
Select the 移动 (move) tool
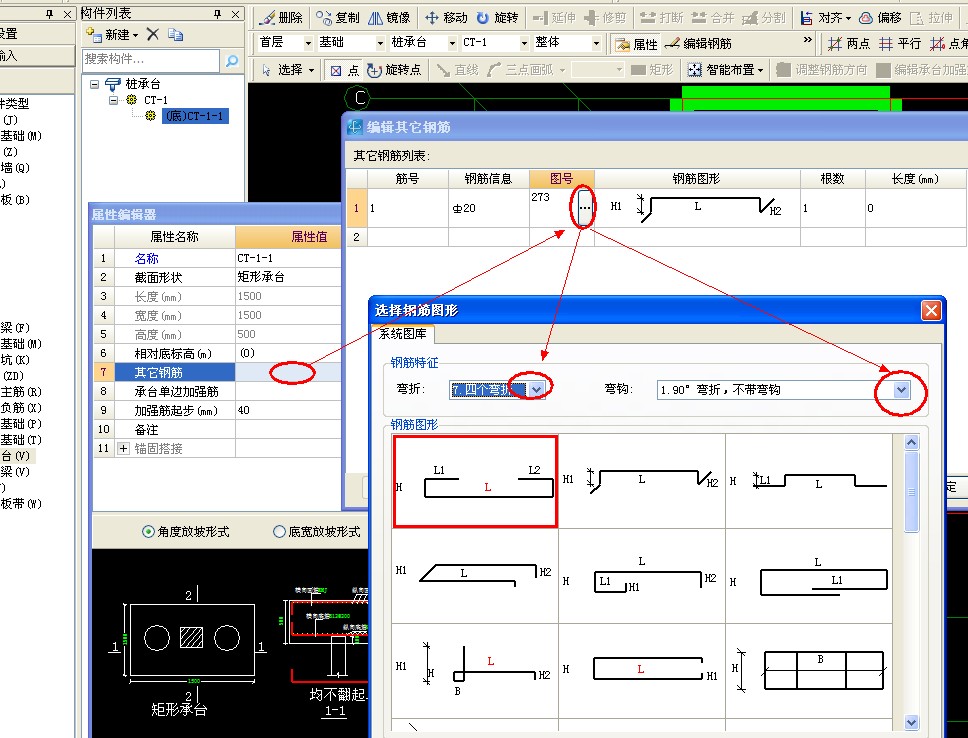(446, 17)
